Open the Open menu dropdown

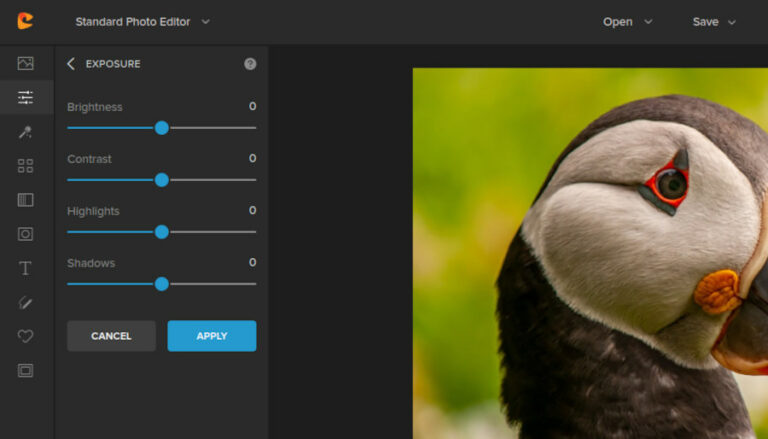(x=627, y=22)
